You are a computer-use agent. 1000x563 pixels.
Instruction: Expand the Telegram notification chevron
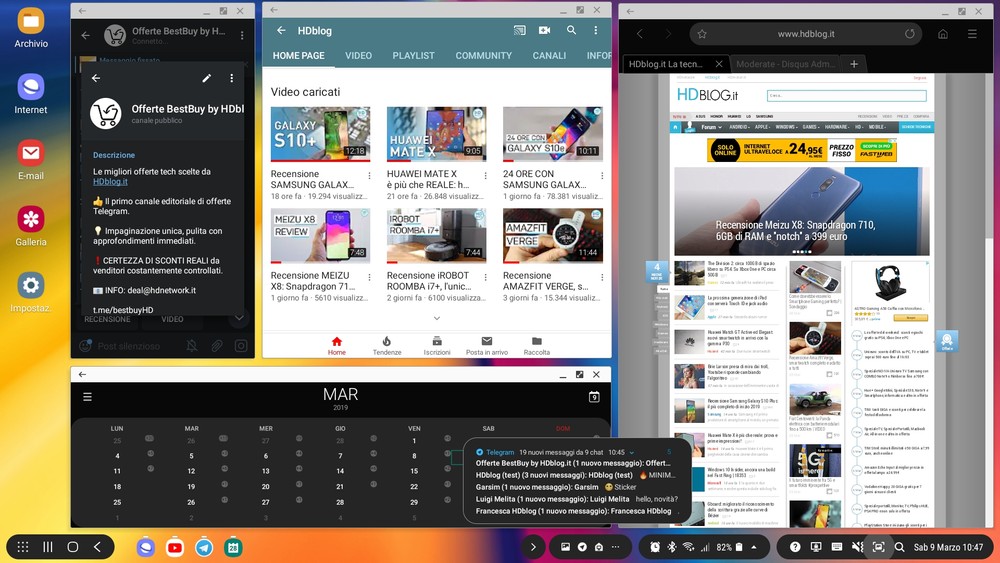(x=632, y=452)
